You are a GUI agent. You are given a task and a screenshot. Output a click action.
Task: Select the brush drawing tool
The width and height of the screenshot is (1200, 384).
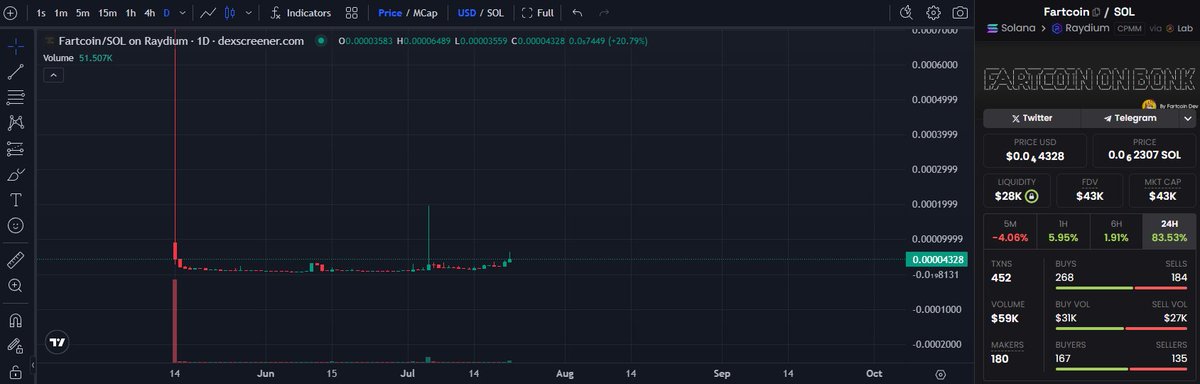click(16, 175)
